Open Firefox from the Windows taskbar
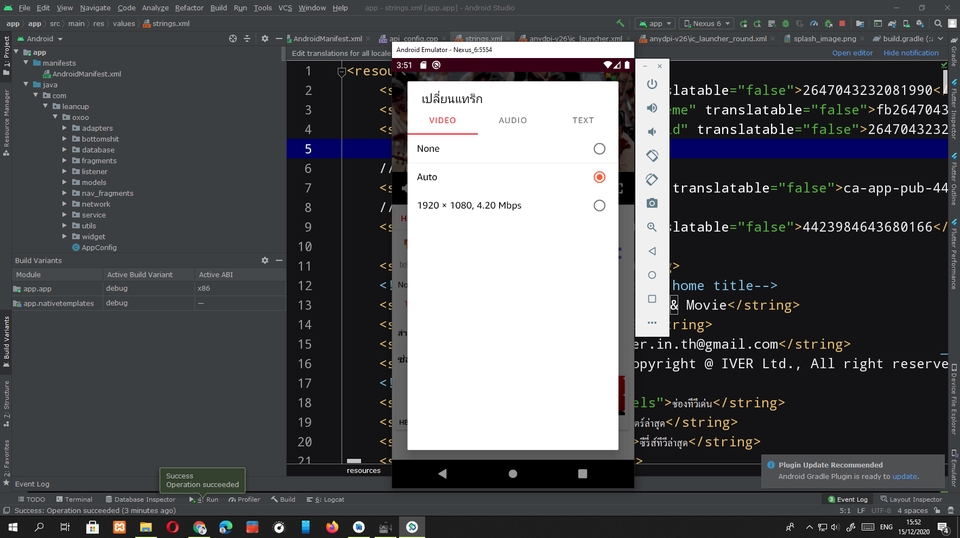The width and height of the screenshot is (960, 538). click(x=332, y=527)
